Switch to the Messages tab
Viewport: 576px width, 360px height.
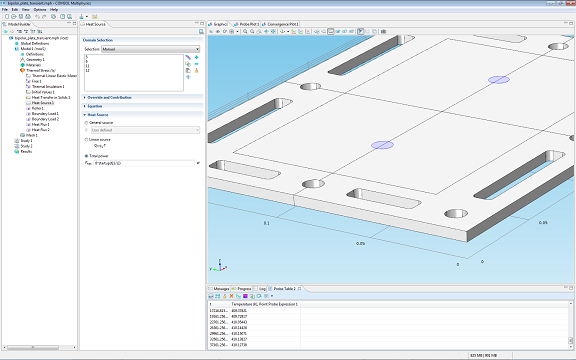pyautogui.click(x=219, y=289)
